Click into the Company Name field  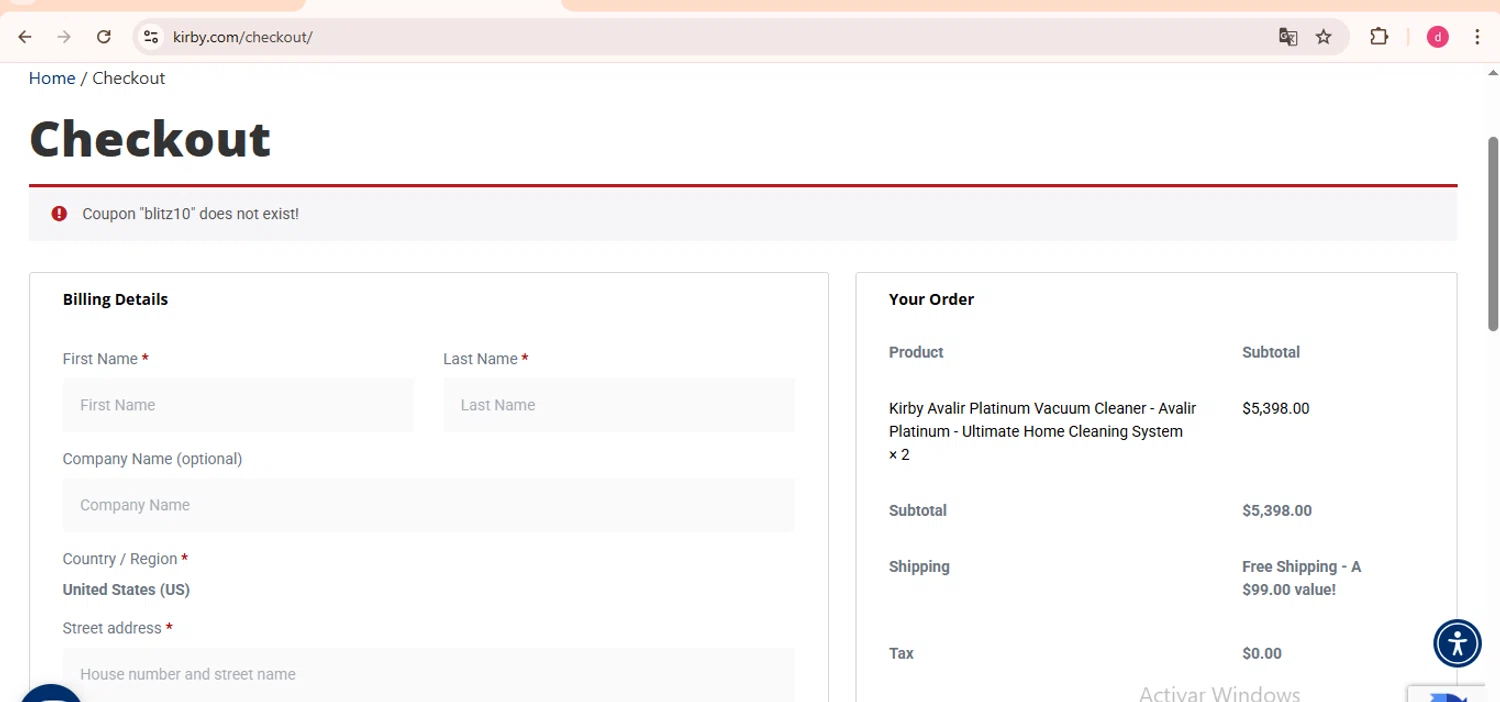pos(428,505)
